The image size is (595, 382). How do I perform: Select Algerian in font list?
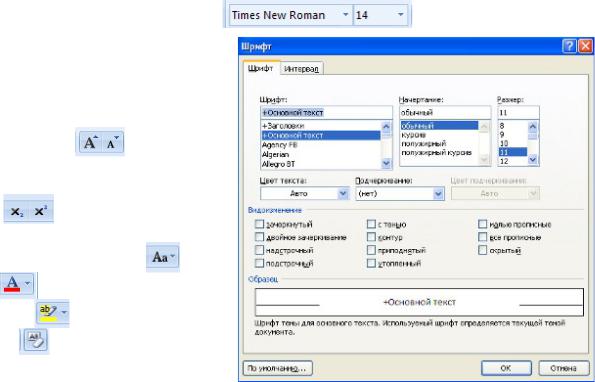click(x=321, y=154)
